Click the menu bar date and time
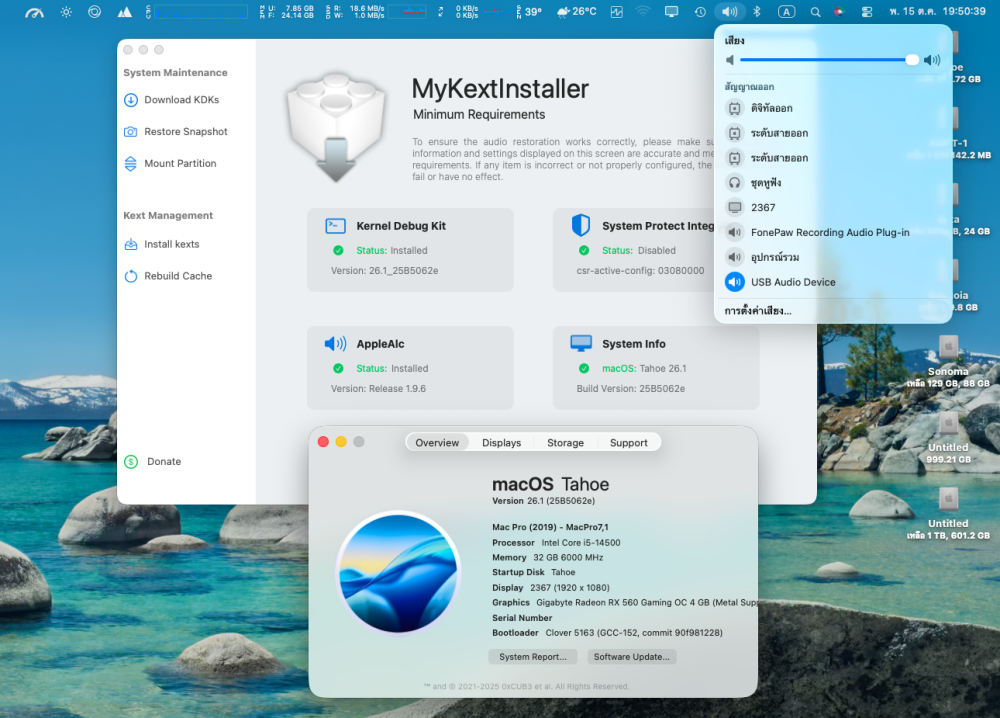This screenshot has width=1000, height=718. point(937,11)
